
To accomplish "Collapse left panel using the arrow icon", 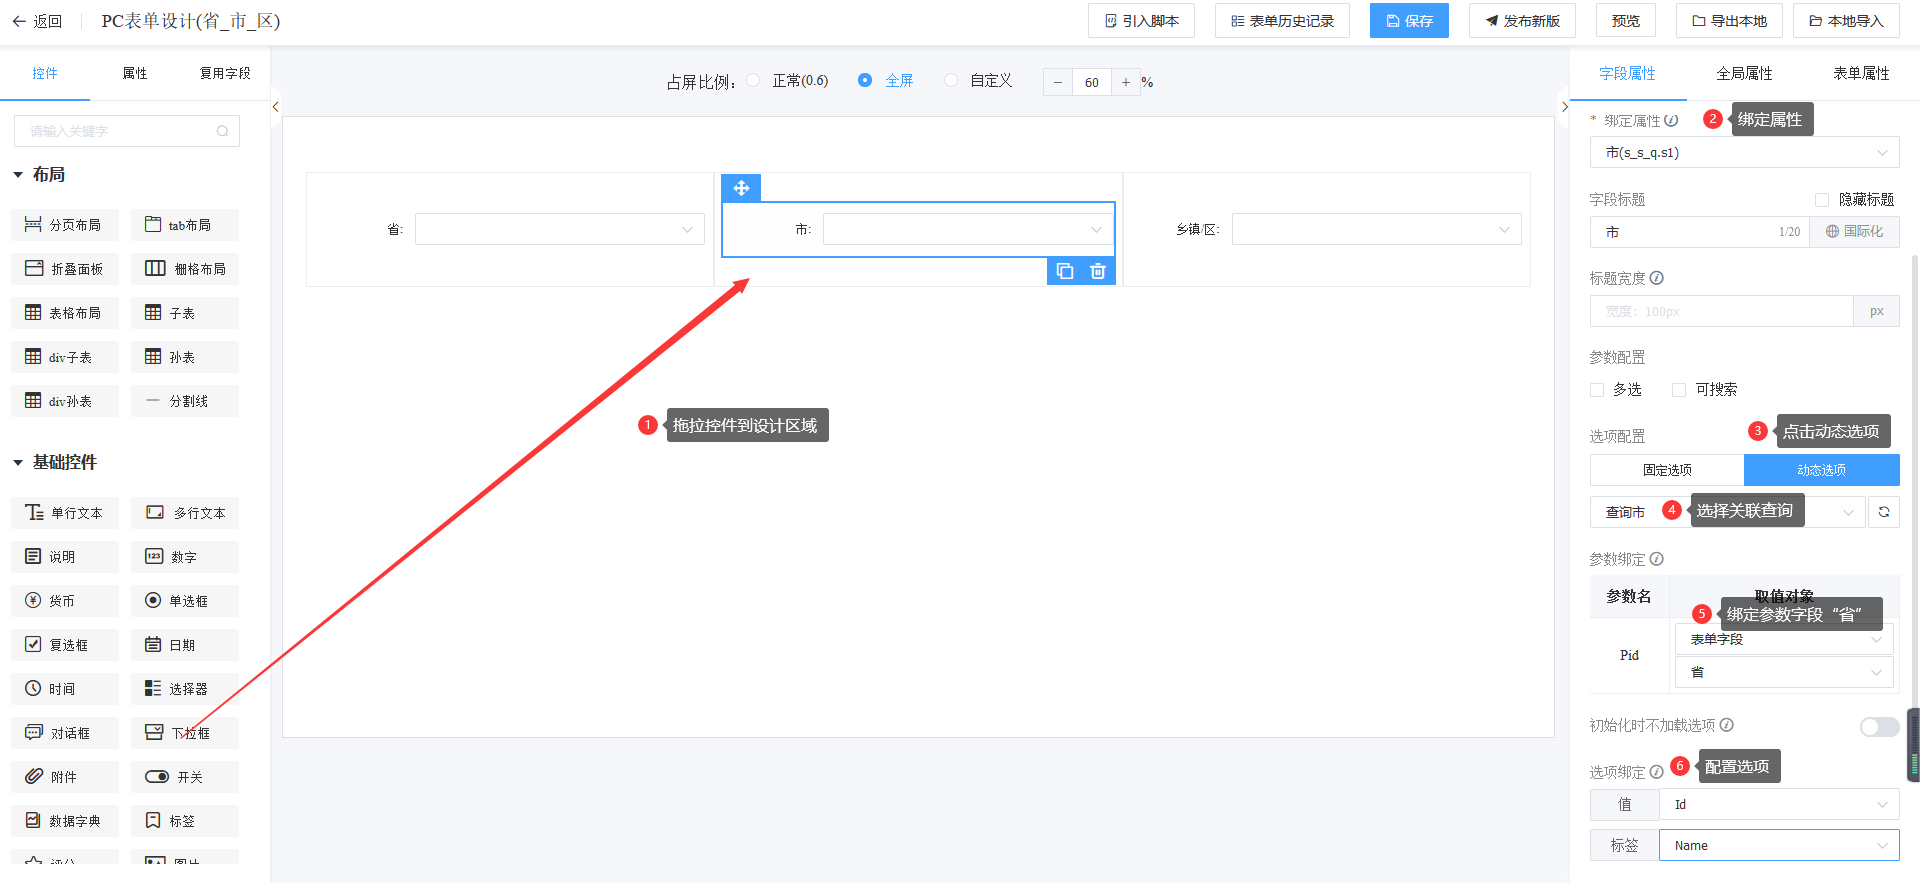I will tap(276, 107).
